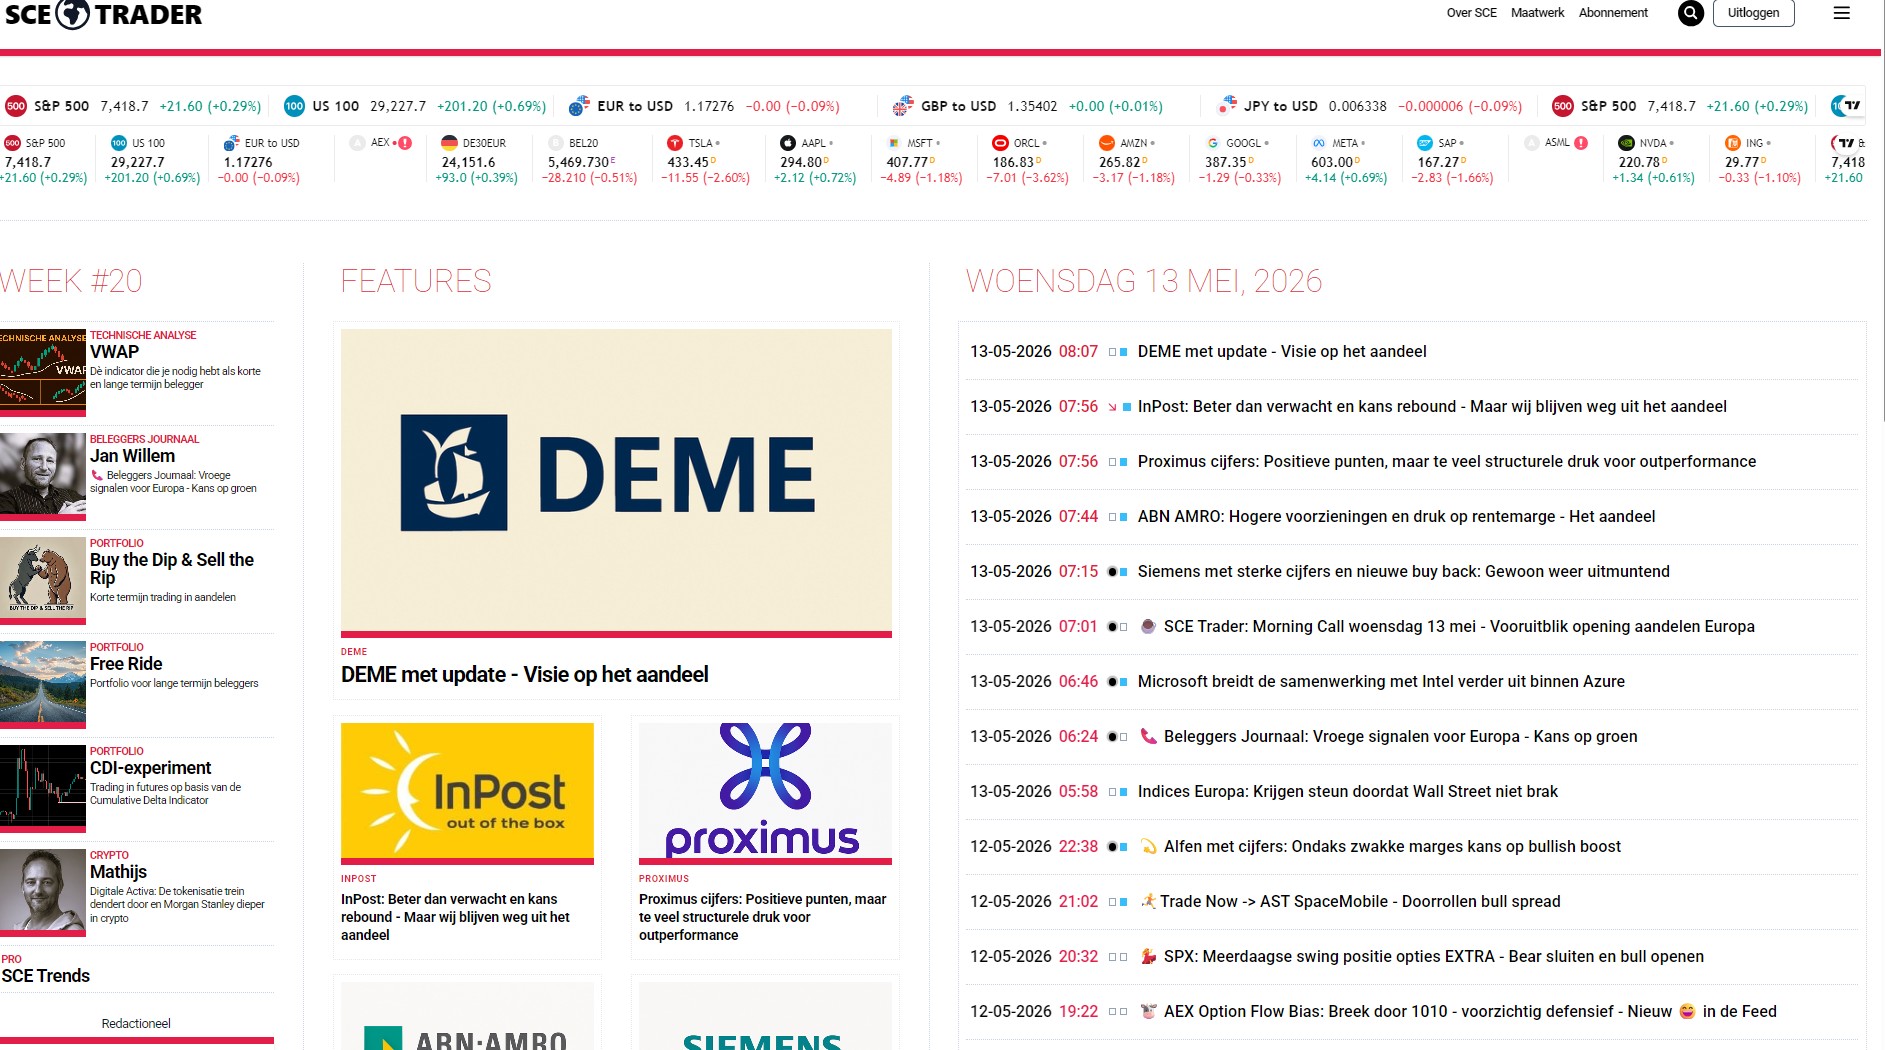Image resolution: width=1885 pixels, height=1050 pixels.
Task: Open DEME met update feature headline
Action: point(525,675)
